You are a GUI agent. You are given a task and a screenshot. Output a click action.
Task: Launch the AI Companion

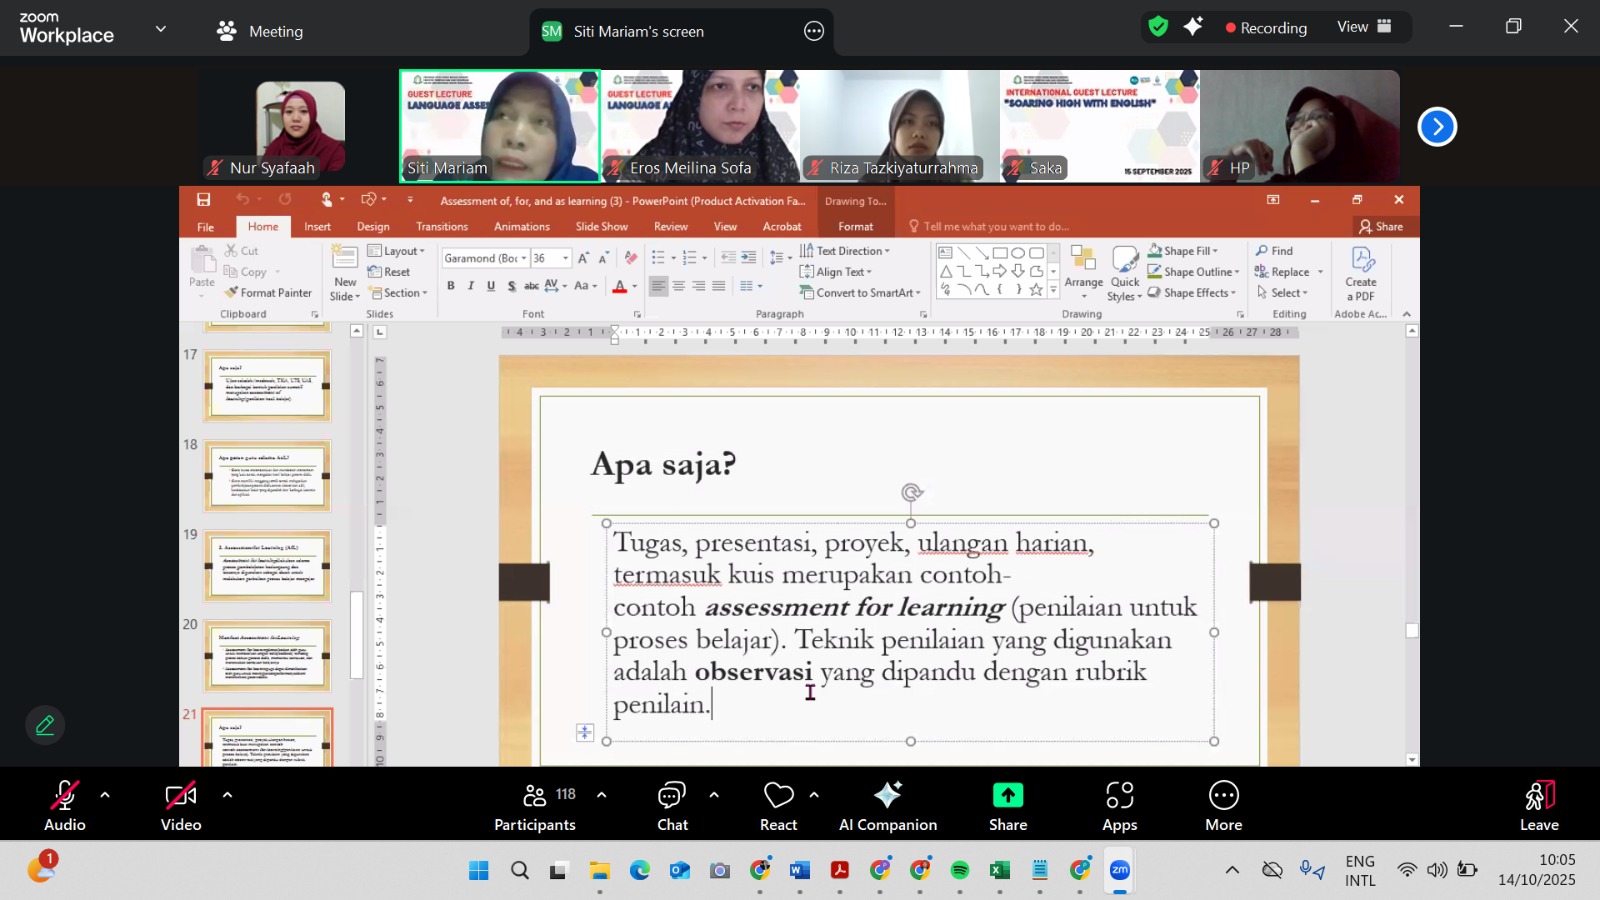887,806
